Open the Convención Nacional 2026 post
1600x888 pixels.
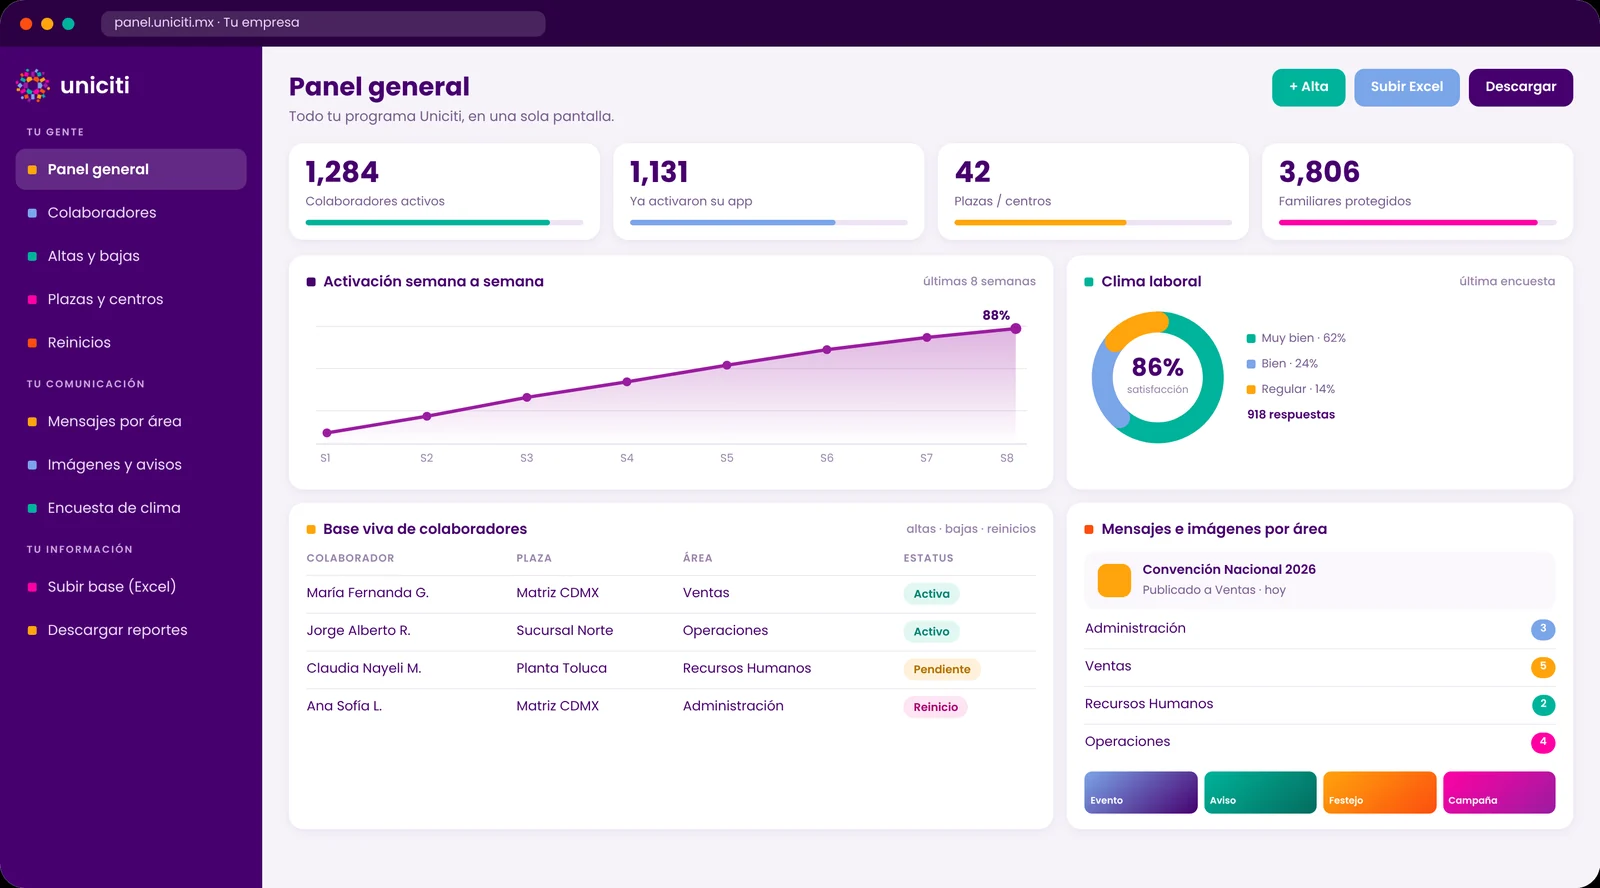tap(1320, 580)
